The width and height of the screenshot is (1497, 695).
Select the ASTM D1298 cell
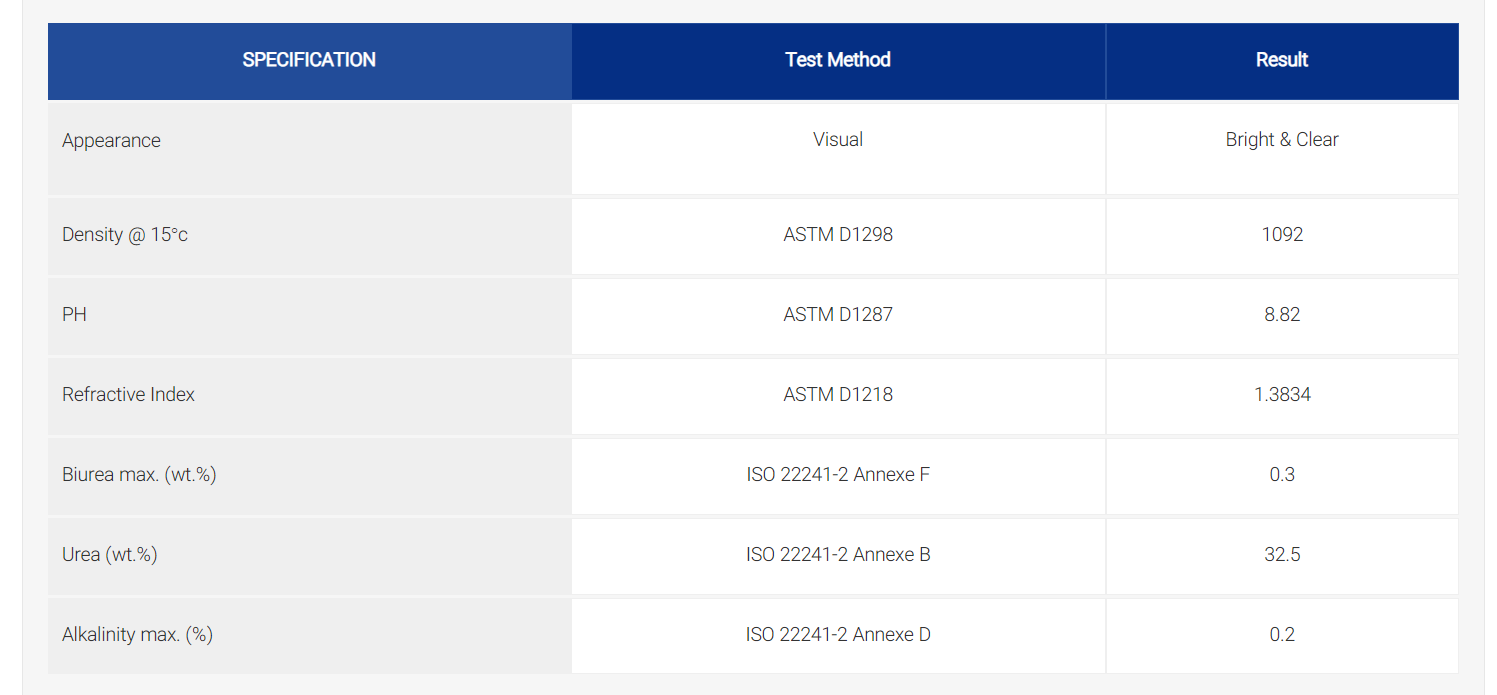(x=838, y=236)
